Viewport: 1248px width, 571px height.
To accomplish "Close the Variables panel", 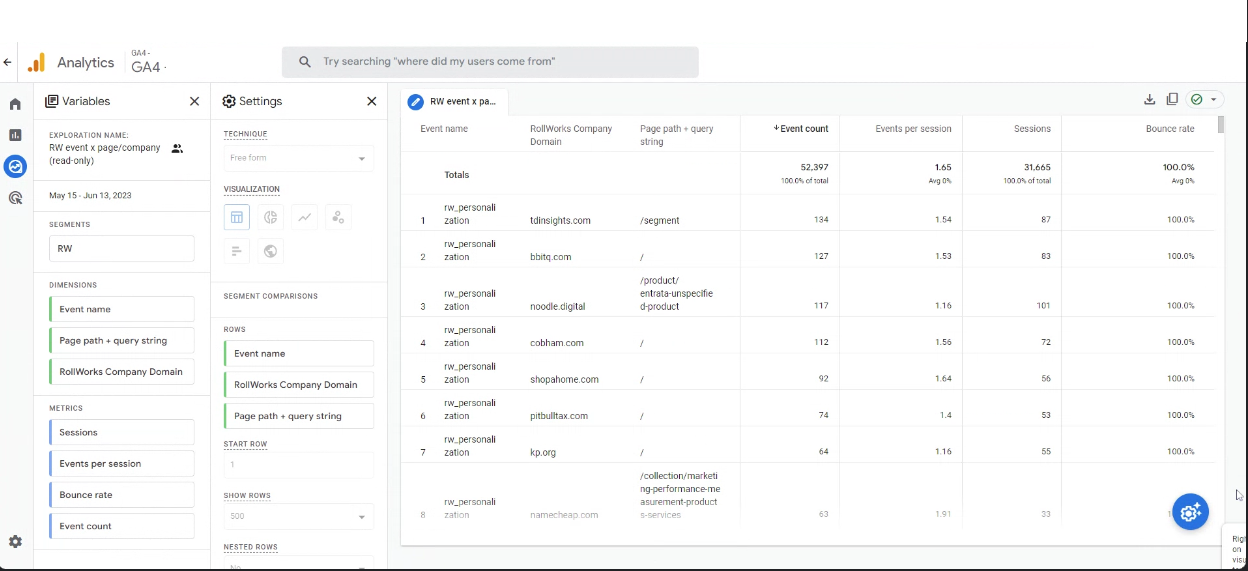I will [195, 101].
